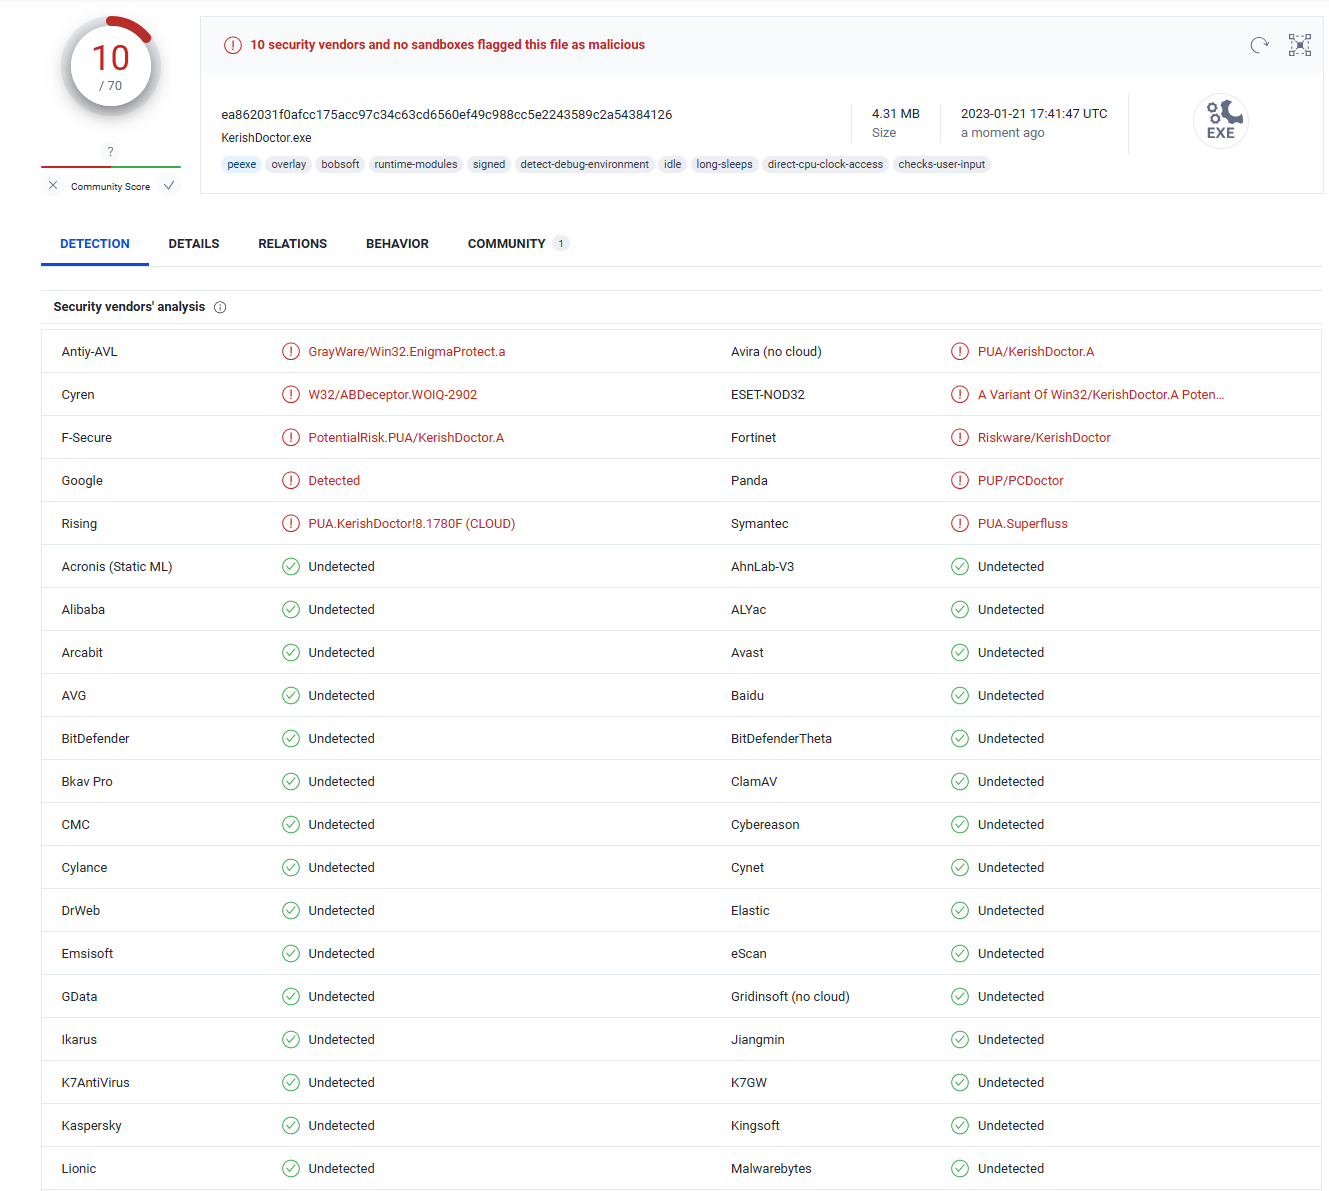Click the Malwarebytes undetected check icon
Image resolution: width=1329 pixels, height=1191 pixels.
pos(960,1169)
